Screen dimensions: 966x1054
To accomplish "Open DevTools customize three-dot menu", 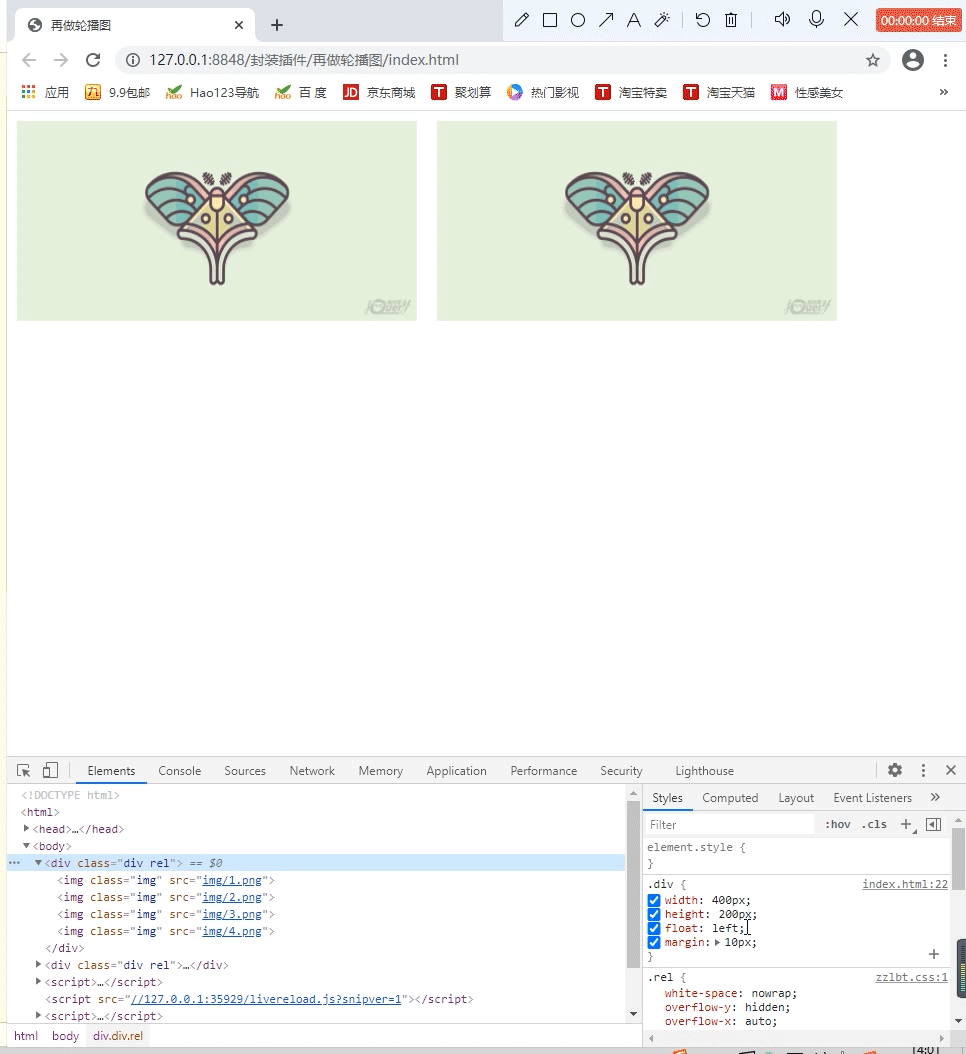I will point(923,770).
